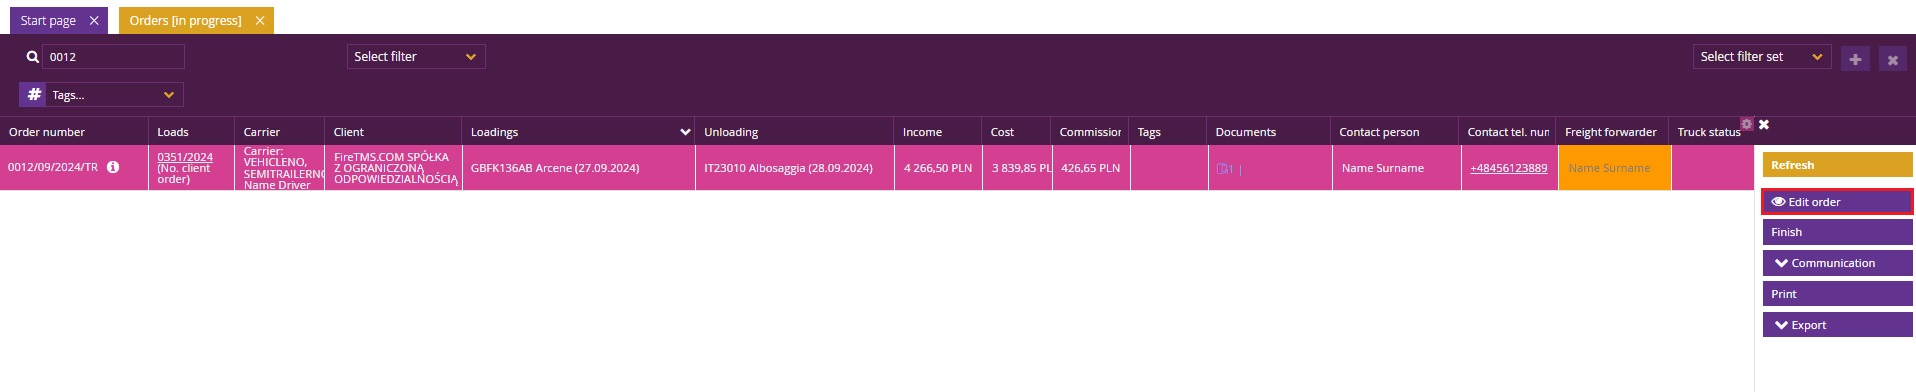Expand the Export menu
The image size is (1916, 392).
click(x=1837, y=325)
